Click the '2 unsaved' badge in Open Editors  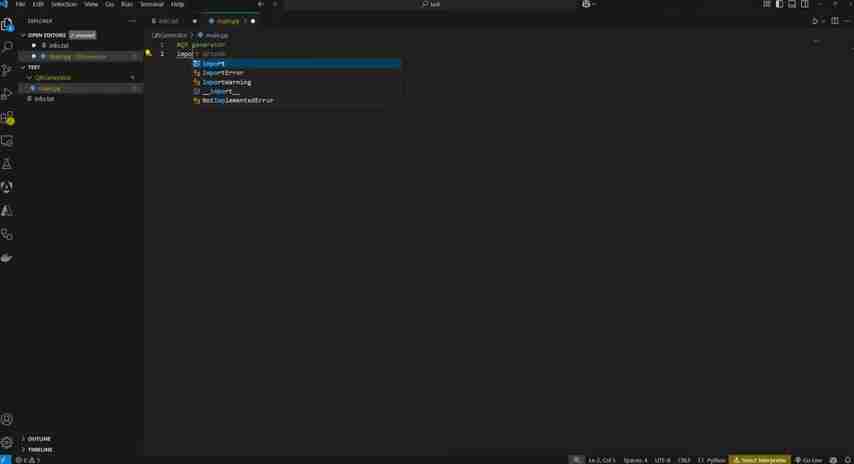(x=82, y=35)
